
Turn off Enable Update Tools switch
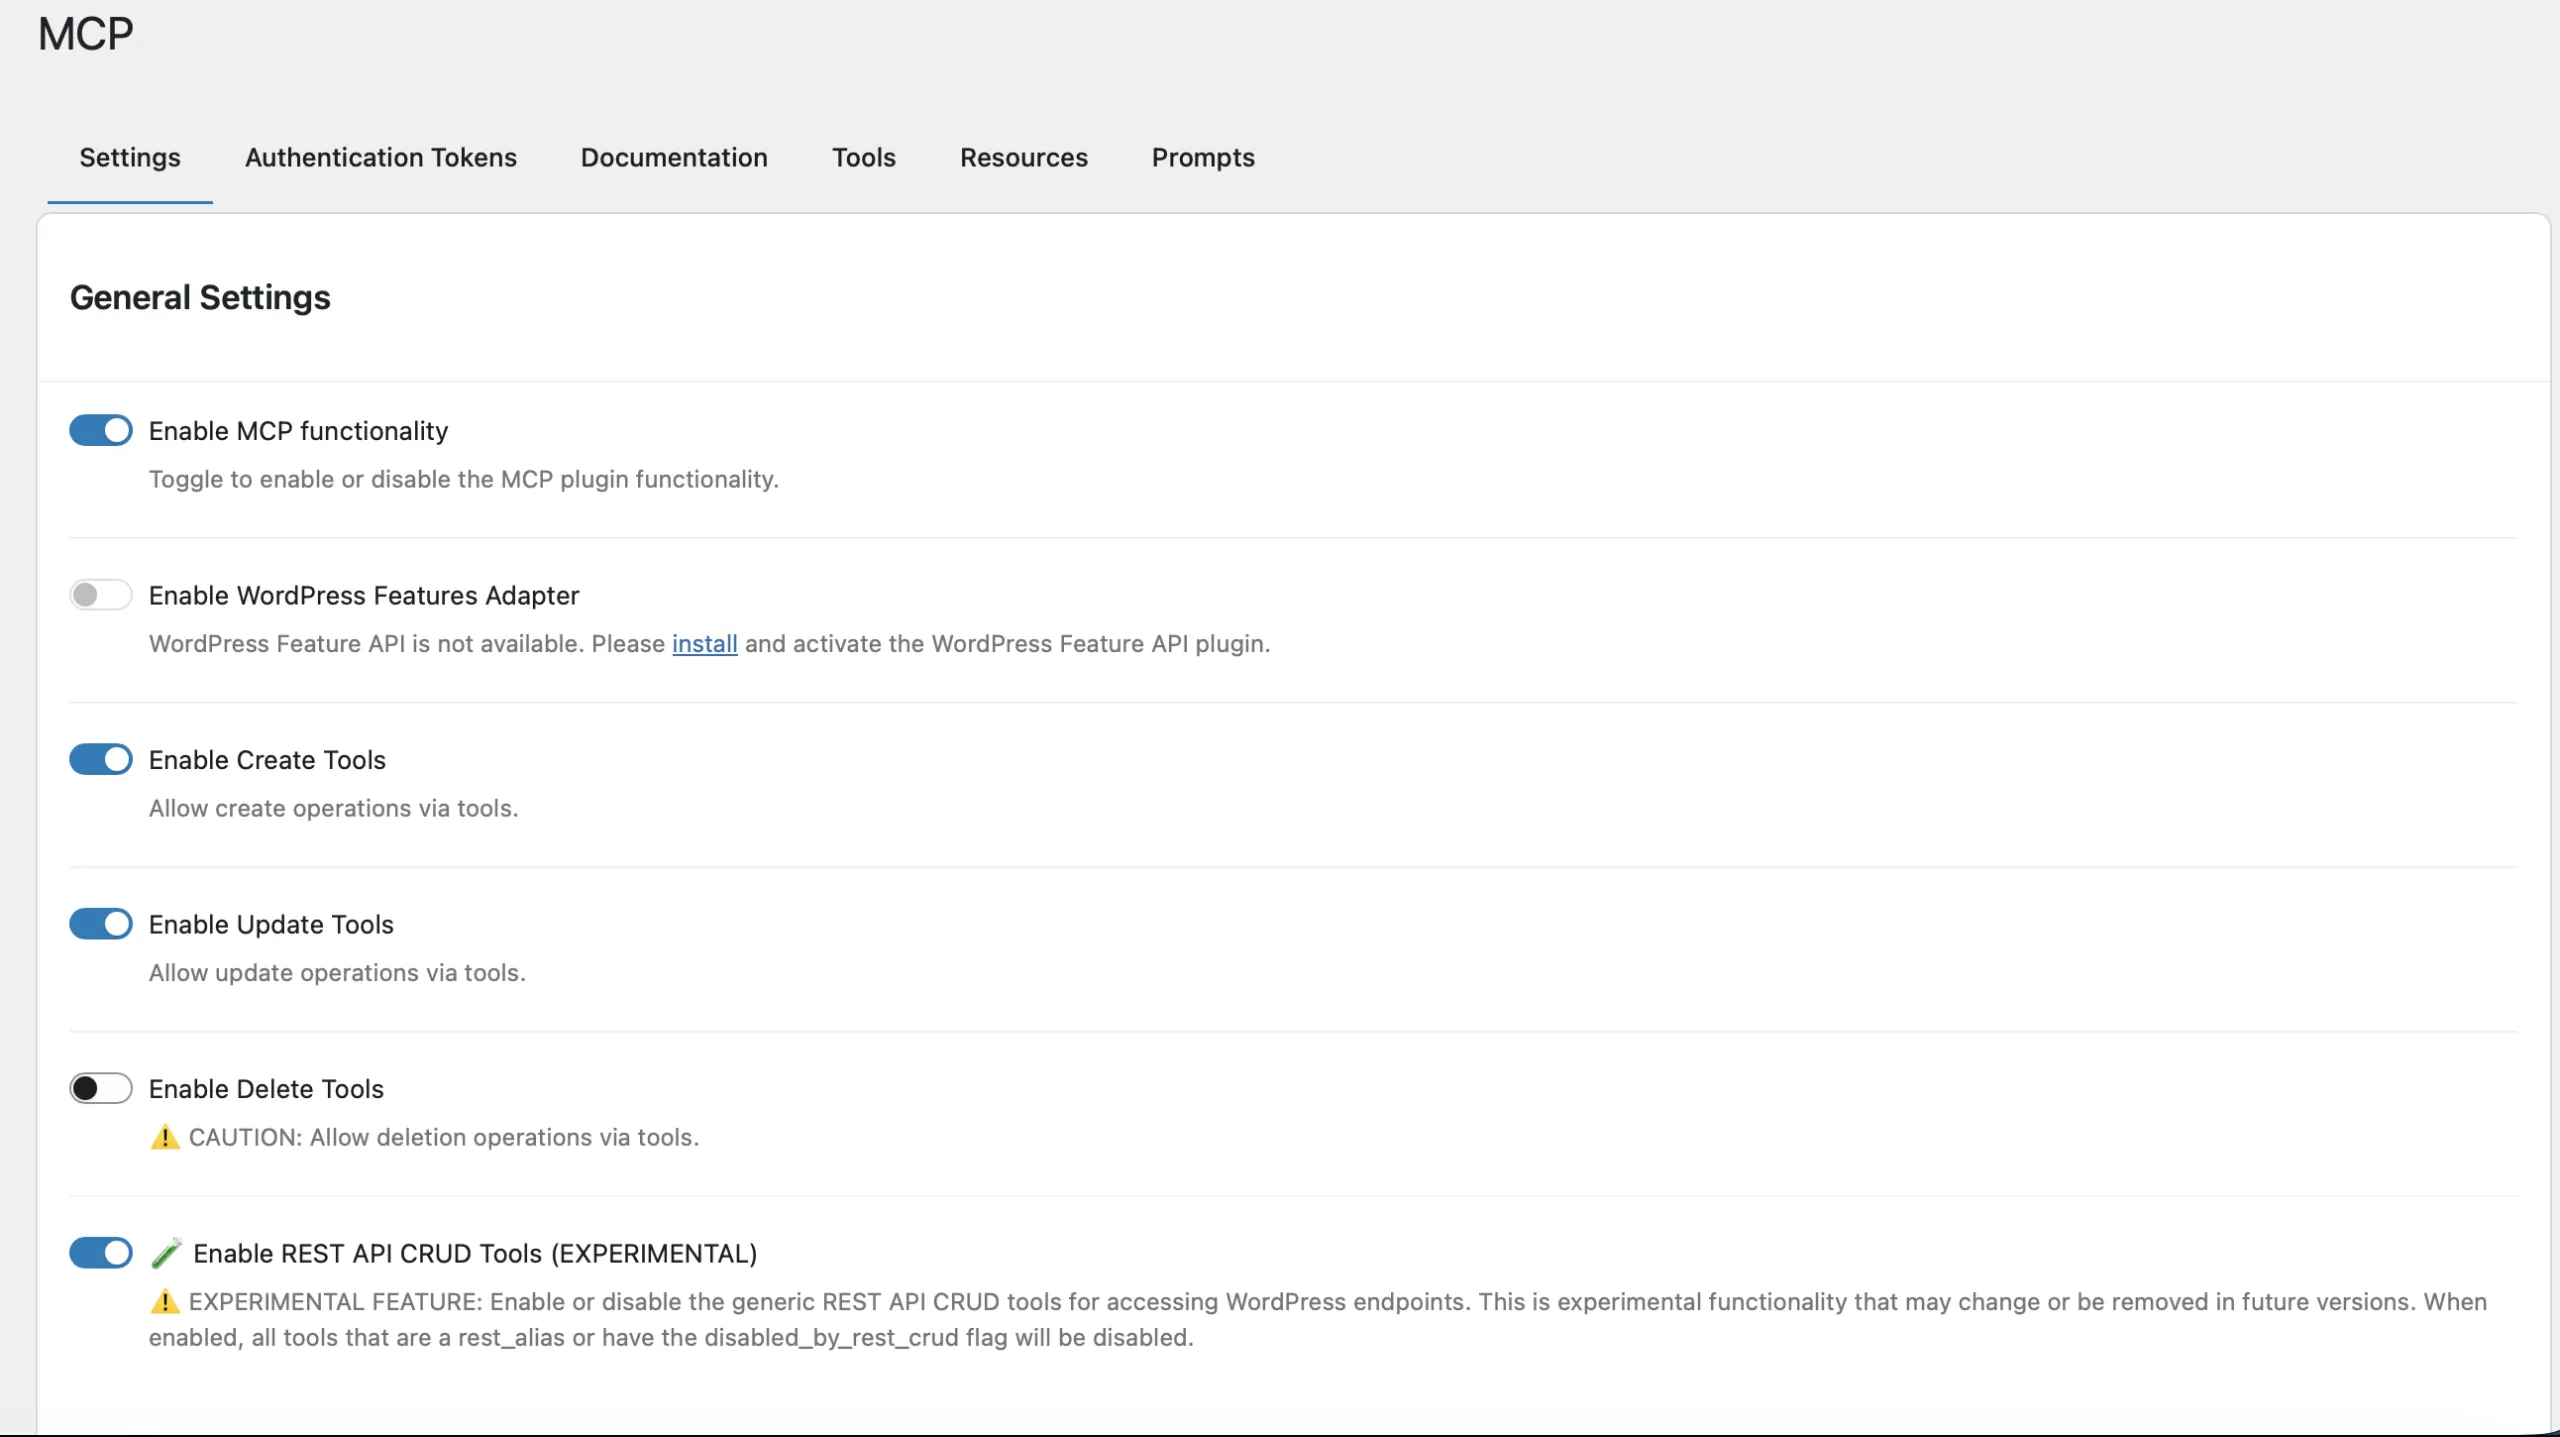click(101, 924)
